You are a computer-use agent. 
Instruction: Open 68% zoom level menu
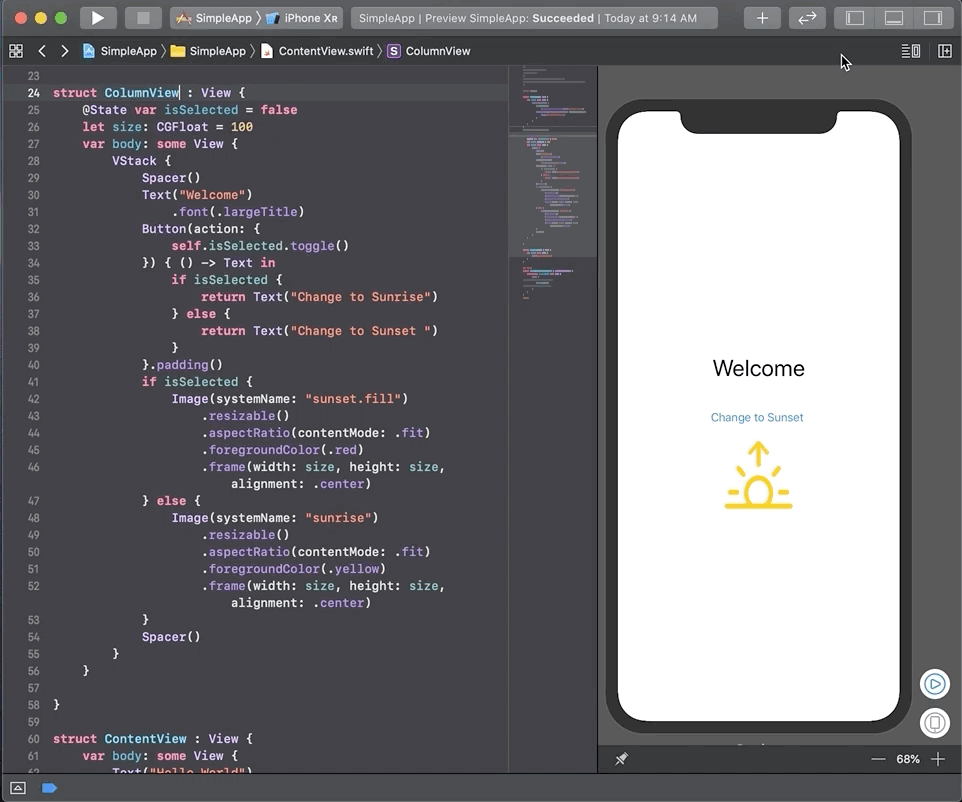[907, 759]
